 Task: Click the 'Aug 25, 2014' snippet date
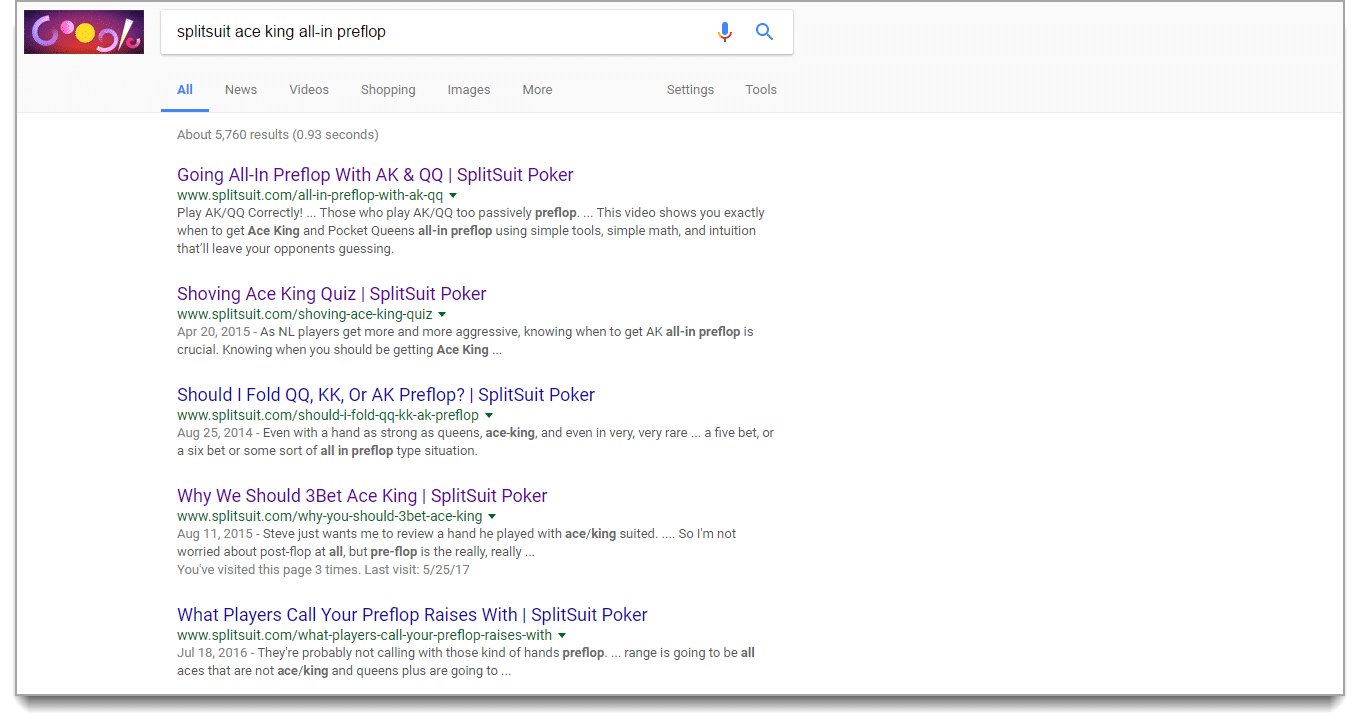coord(214,433)
